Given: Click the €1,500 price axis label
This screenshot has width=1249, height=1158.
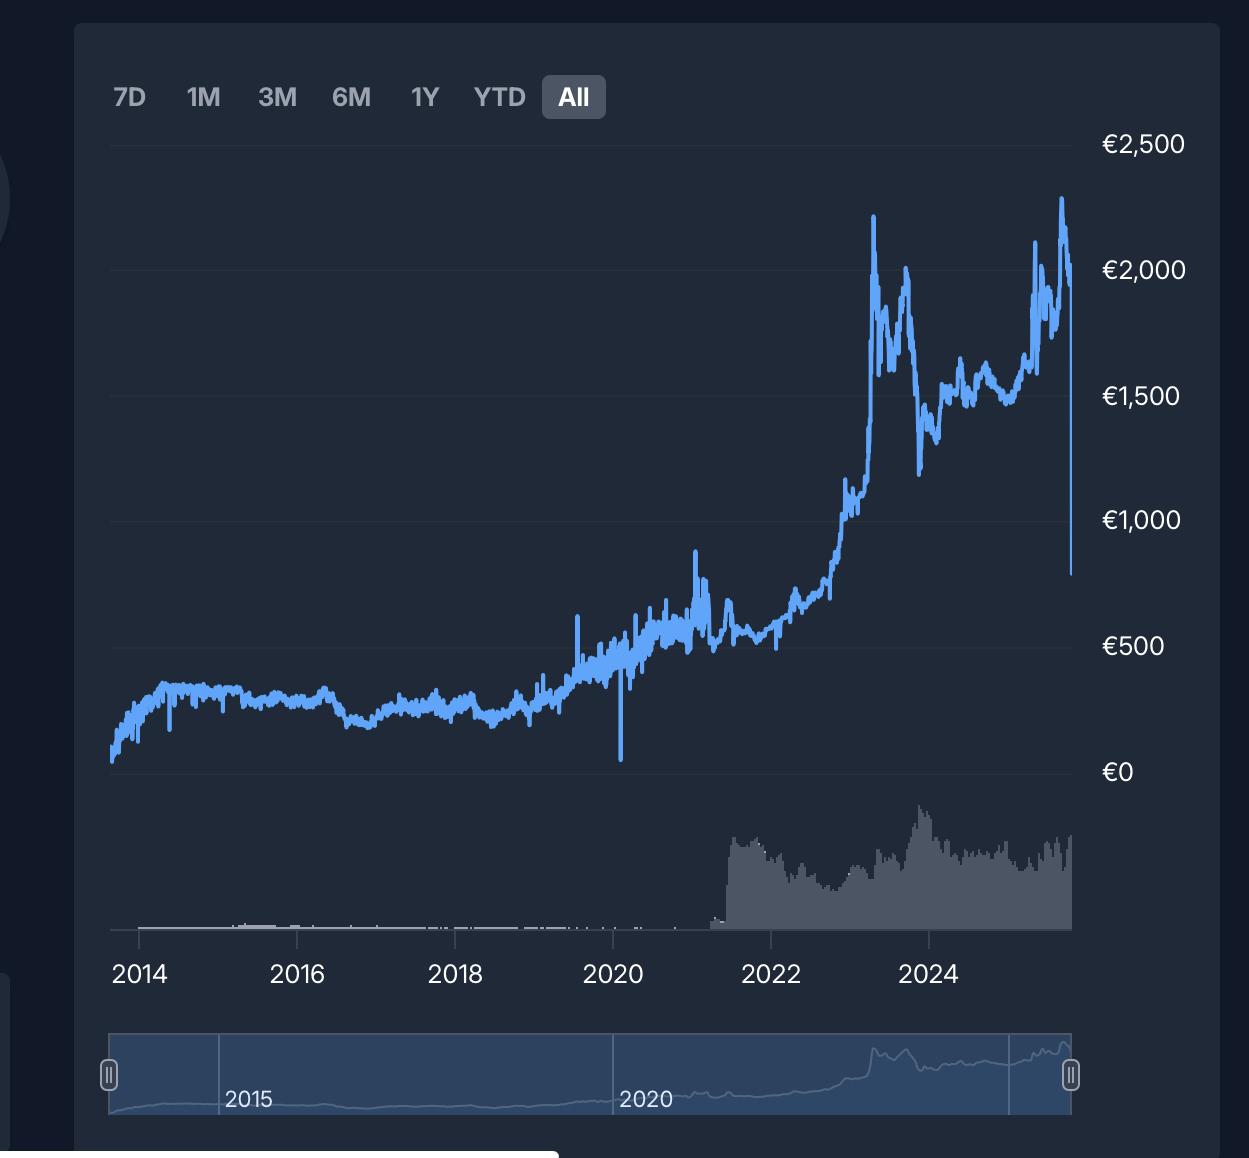Looking at the screenshot, I should (x=1140, y=396).
